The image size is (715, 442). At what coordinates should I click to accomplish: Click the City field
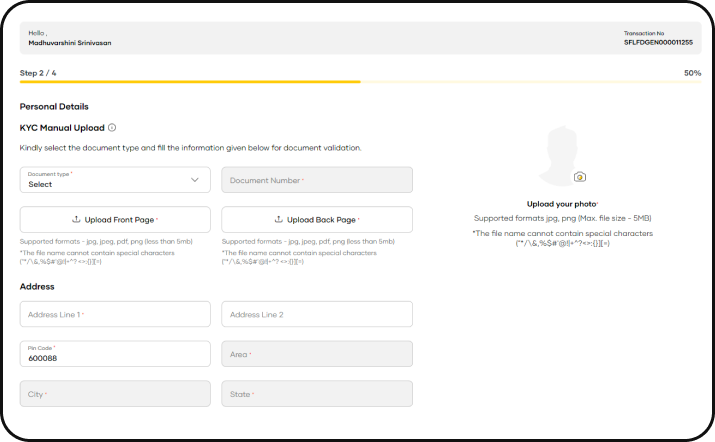click(115, 394)
